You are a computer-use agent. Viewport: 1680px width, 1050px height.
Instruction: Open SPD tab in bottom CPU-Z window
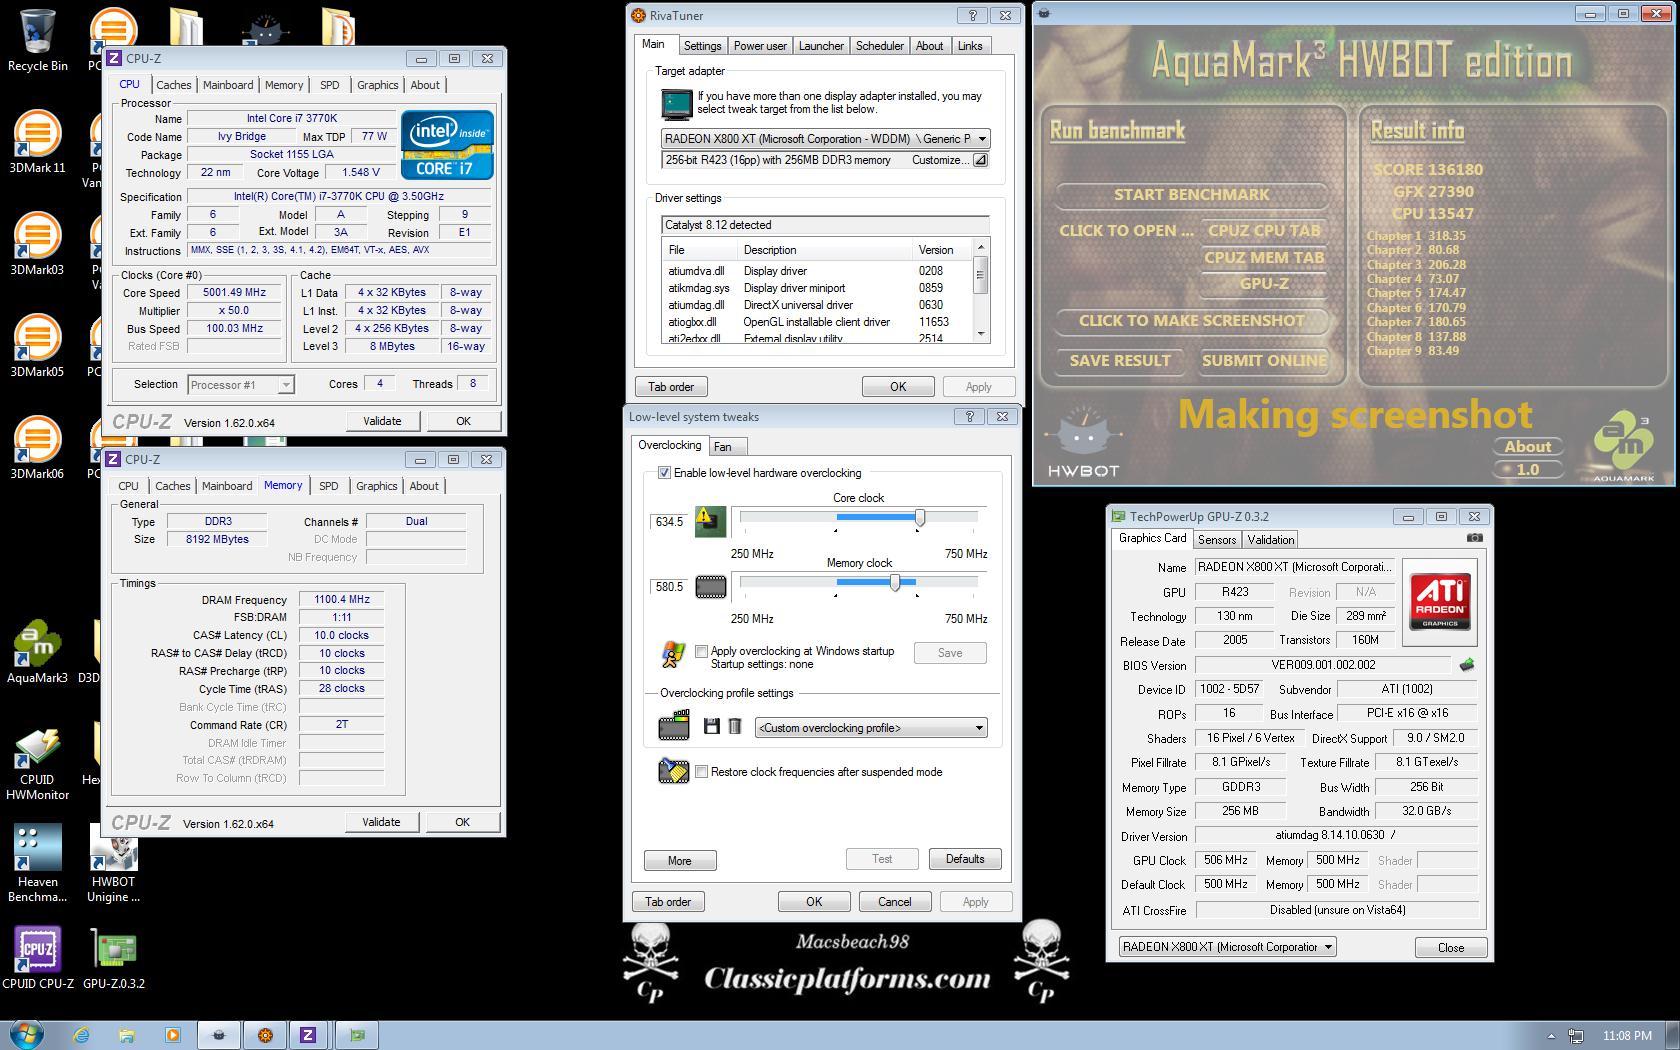(328, 486)
